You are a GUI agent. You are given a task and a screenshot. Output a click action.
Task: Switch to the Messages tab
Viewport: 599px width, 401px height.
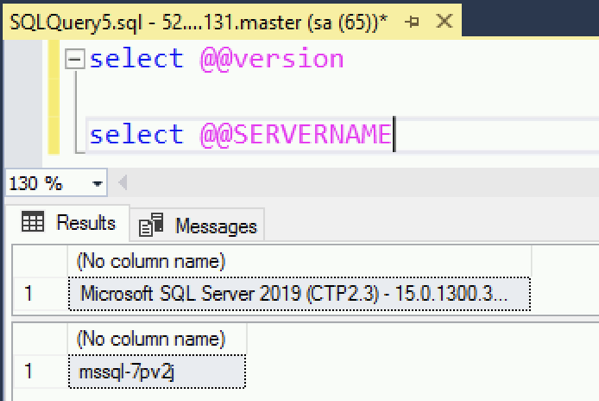pyautogui.click(x=197, y=226)
